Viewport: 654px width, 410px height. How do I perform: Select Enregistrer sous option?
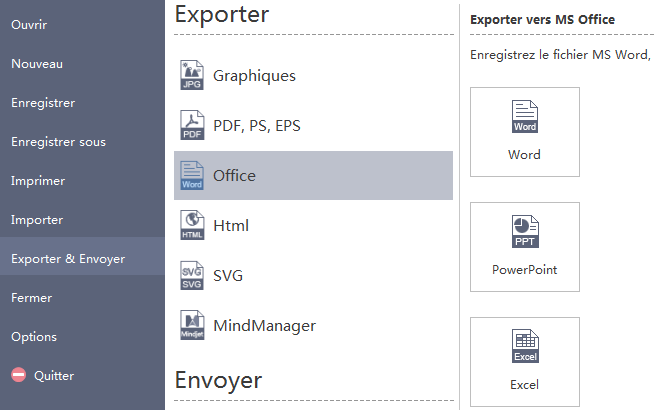(58, 142)
